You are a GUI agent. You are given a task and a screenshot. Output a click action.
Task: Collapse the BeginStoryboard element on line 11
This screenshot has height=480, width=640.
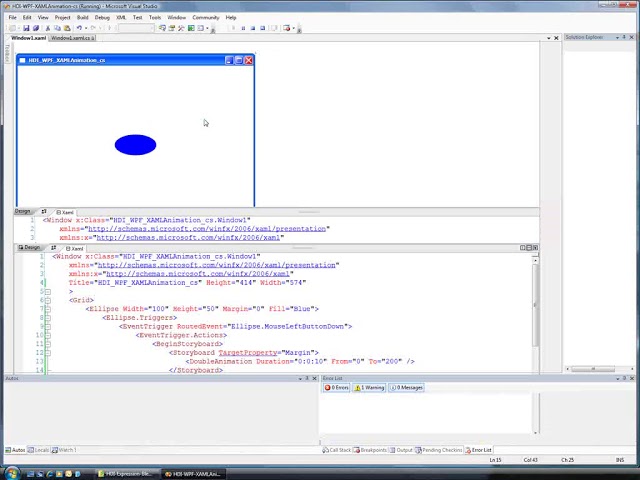[48, 344]
